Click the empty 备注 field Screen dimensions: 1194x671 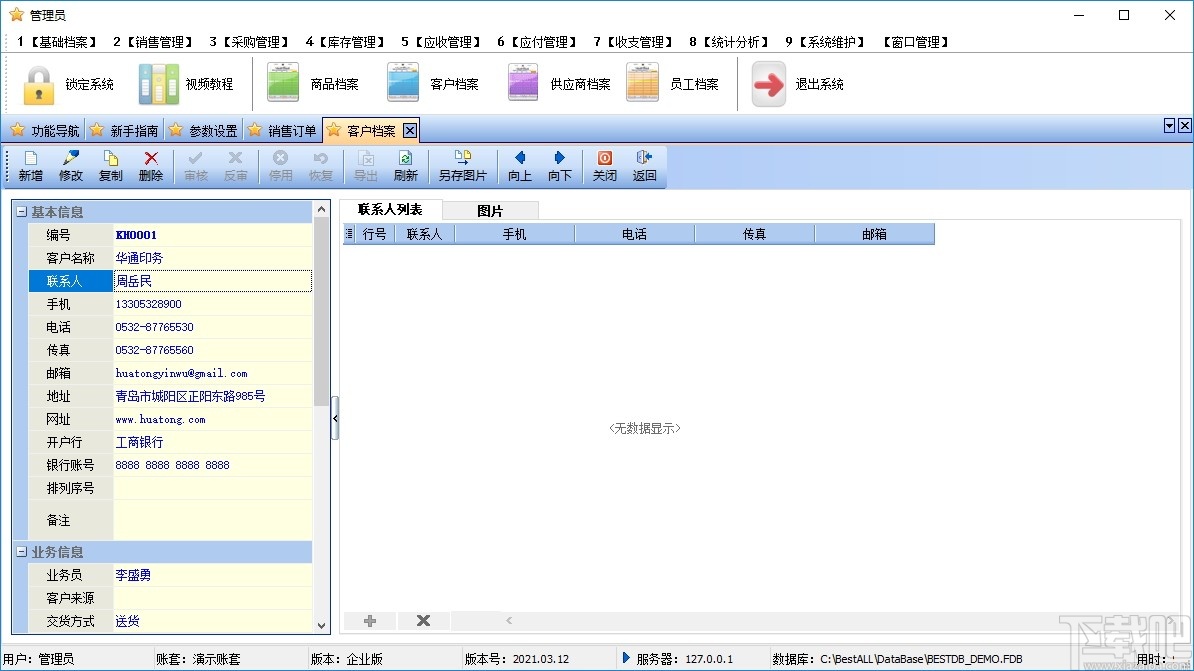pyautogui.click(x=212, y=520)
